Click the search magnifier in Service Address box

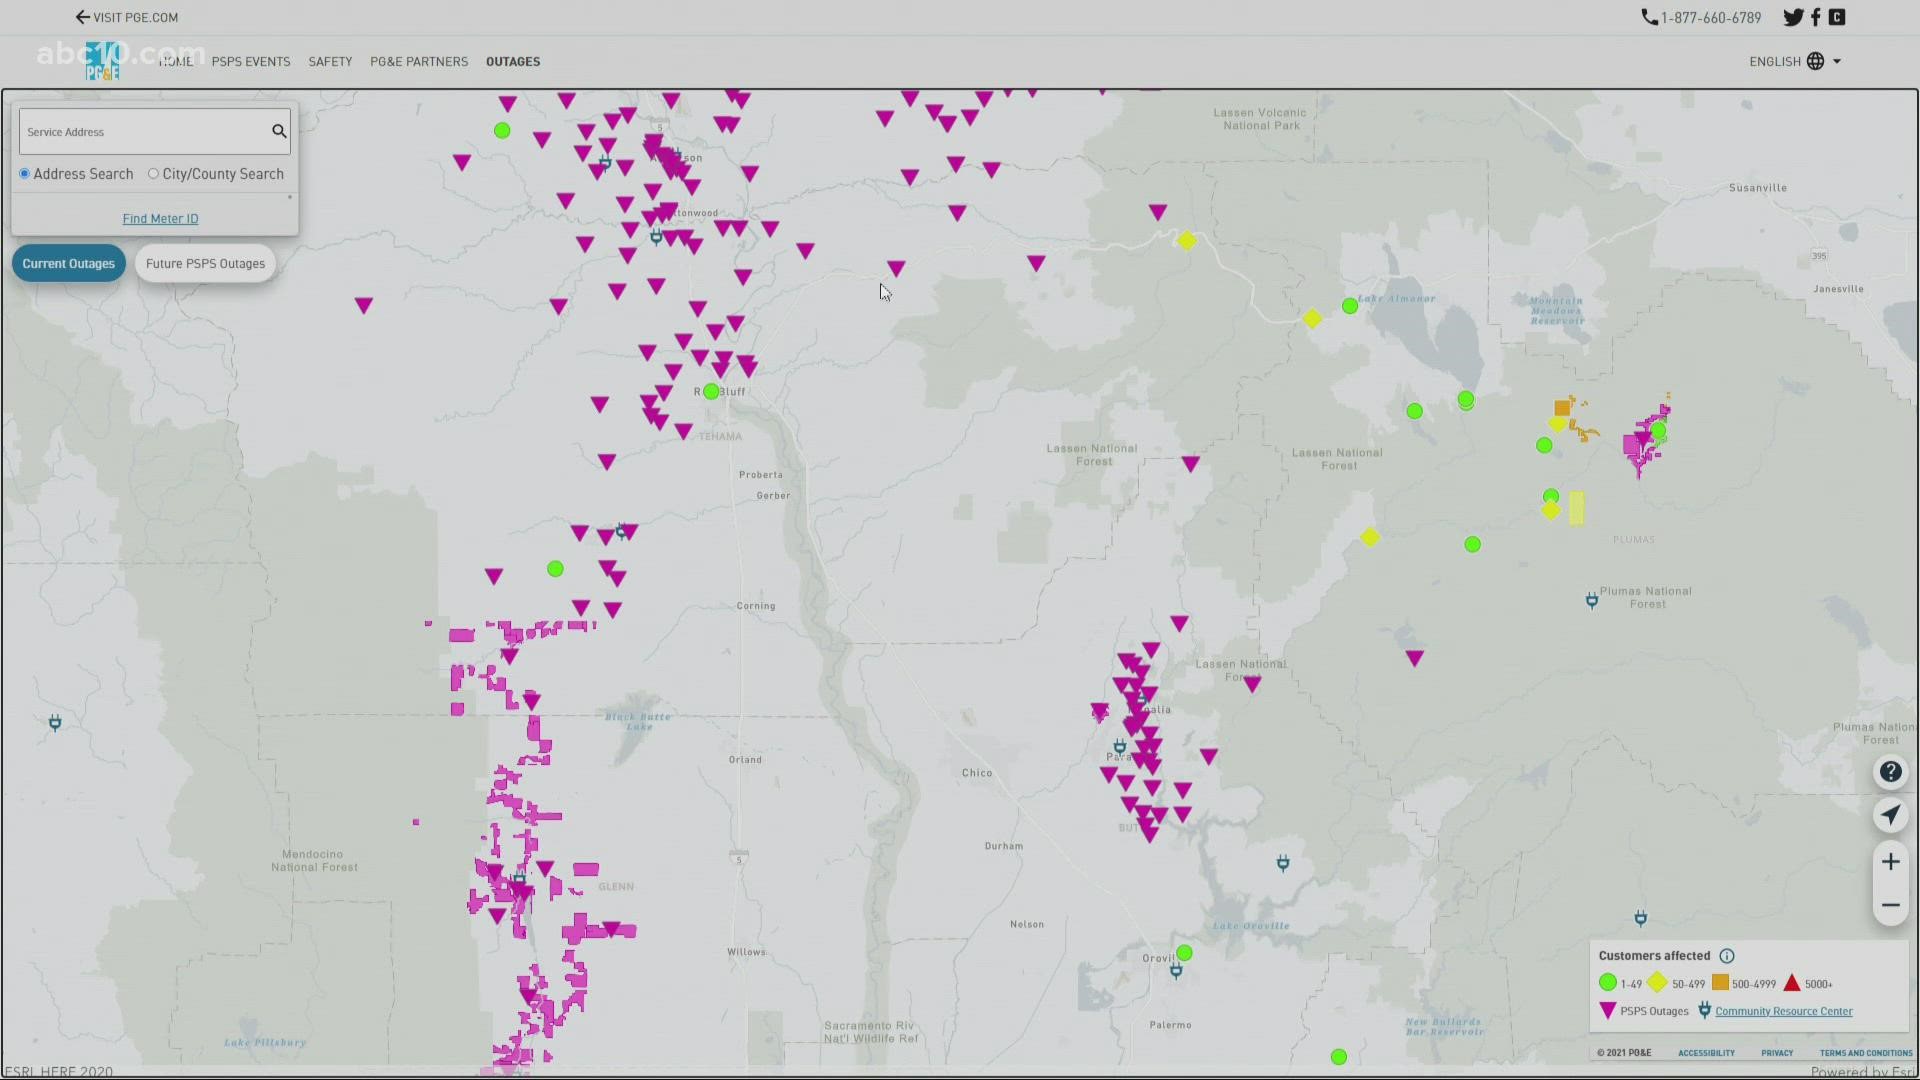(x=279, y=131)
